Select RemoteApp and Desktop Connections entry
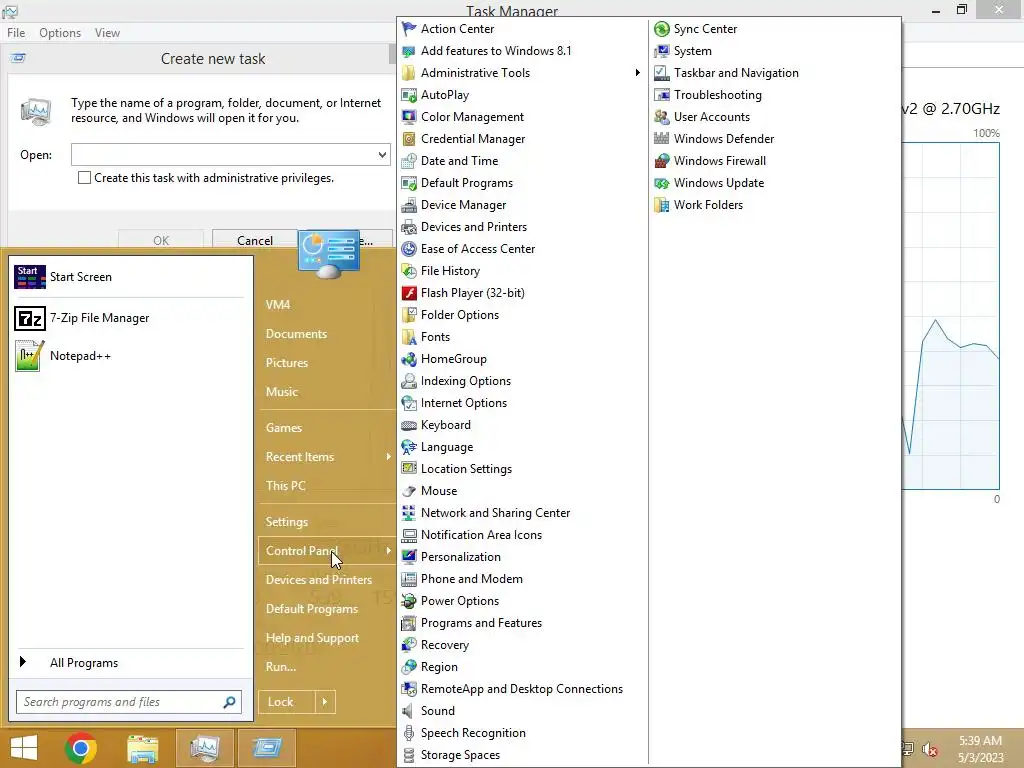 click(x=522, y=689)
